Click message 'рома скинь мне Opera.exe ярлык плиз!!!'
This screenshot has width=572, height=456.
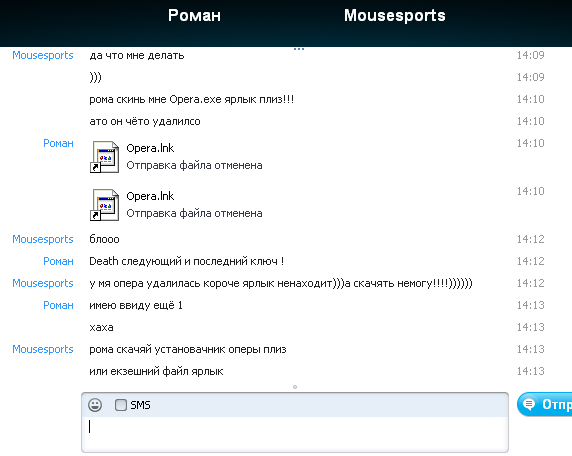pos(192,99)
